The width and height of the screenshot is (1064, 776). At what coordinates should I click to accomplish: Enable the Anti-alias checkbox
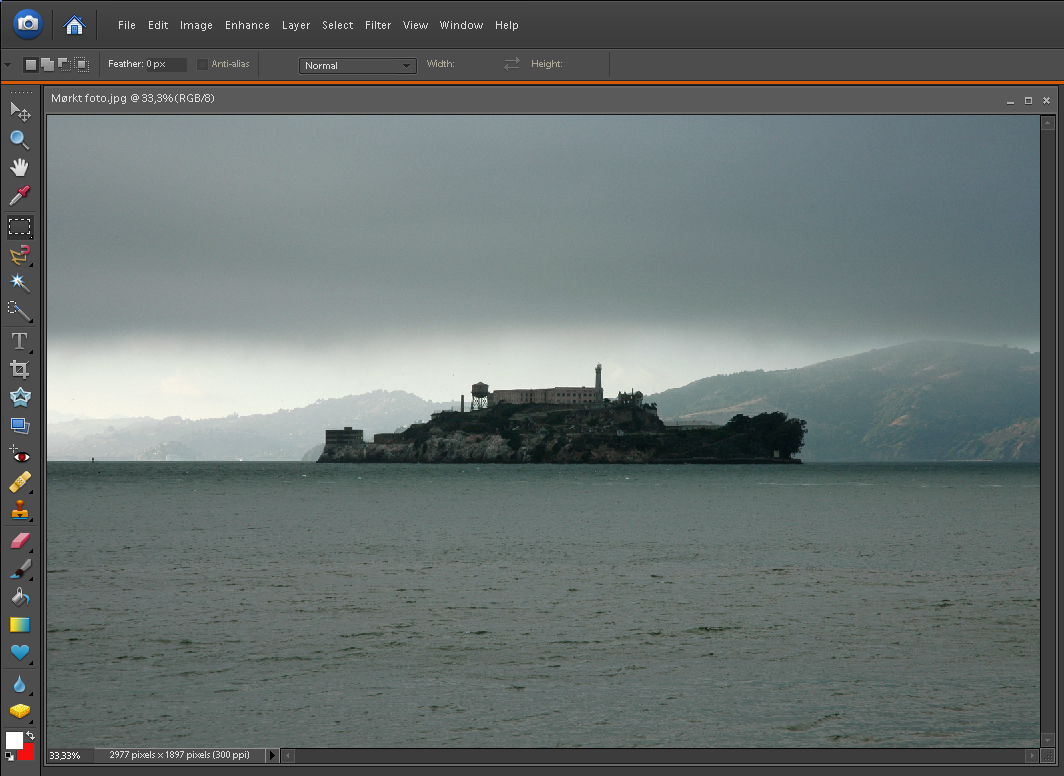(x=202, y=64)
